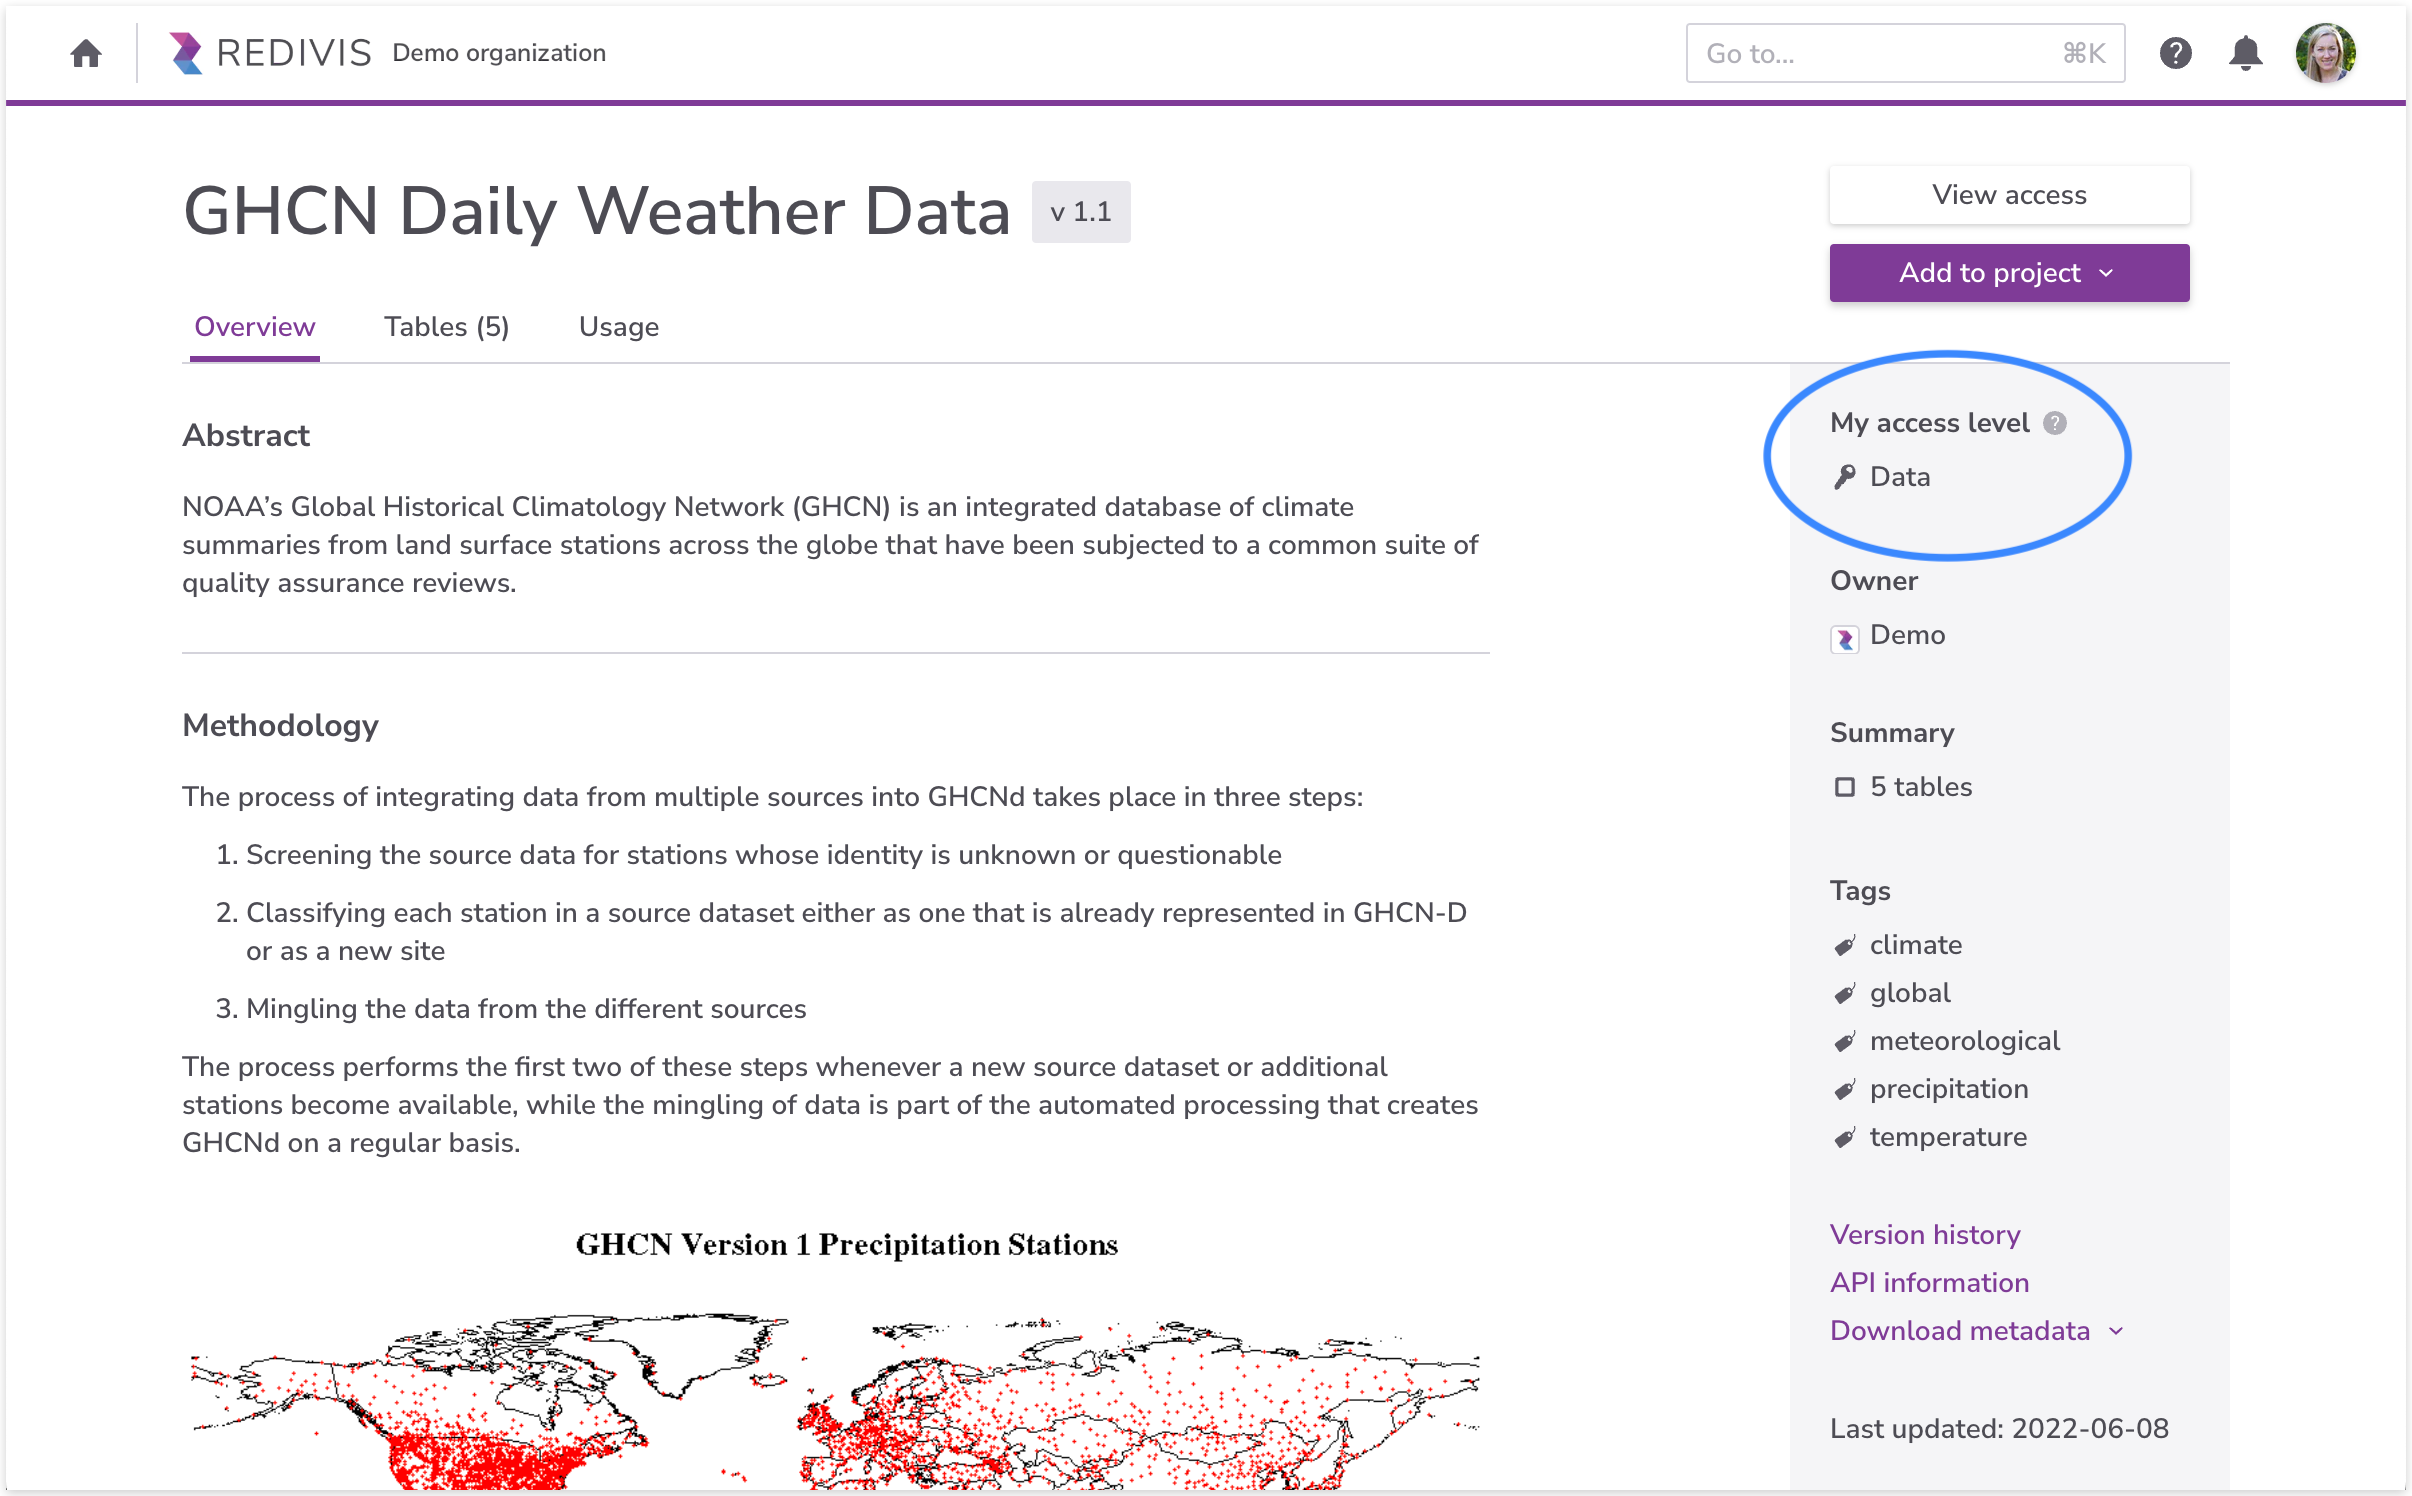Click the 5 tables summary text
The height and width of the screenshot is (1496, 2412).
pyautogui.click(x=1920, y=787)
